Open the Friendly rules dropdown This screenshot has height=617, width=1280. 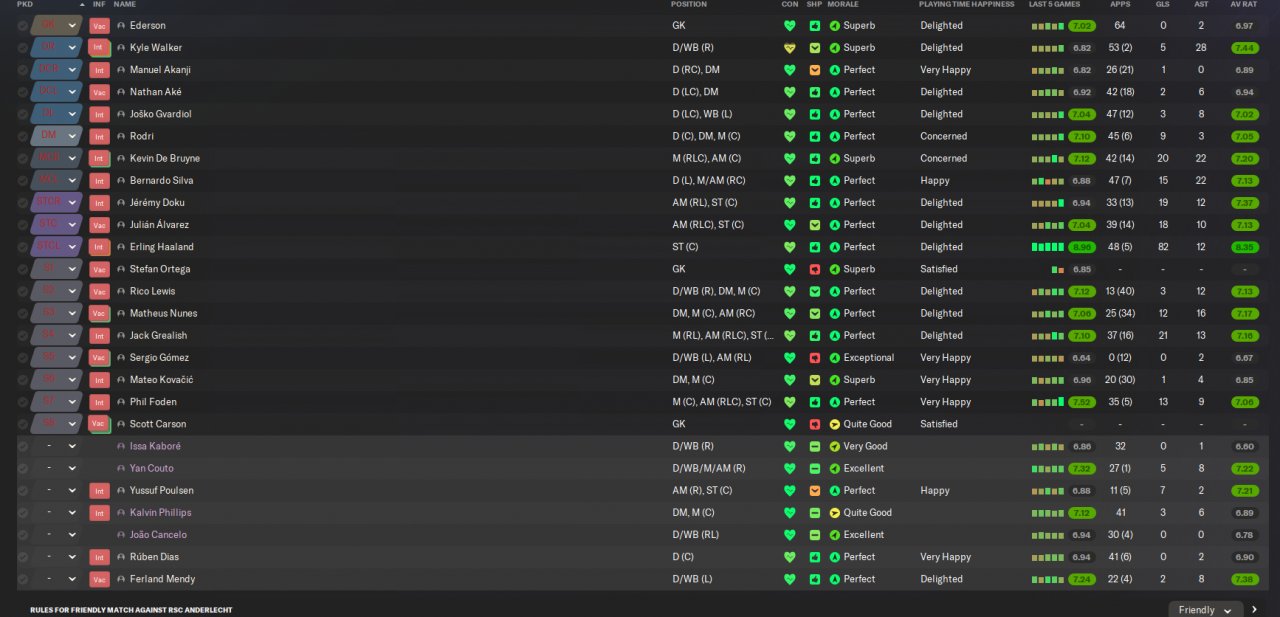tap(1205, 610)
